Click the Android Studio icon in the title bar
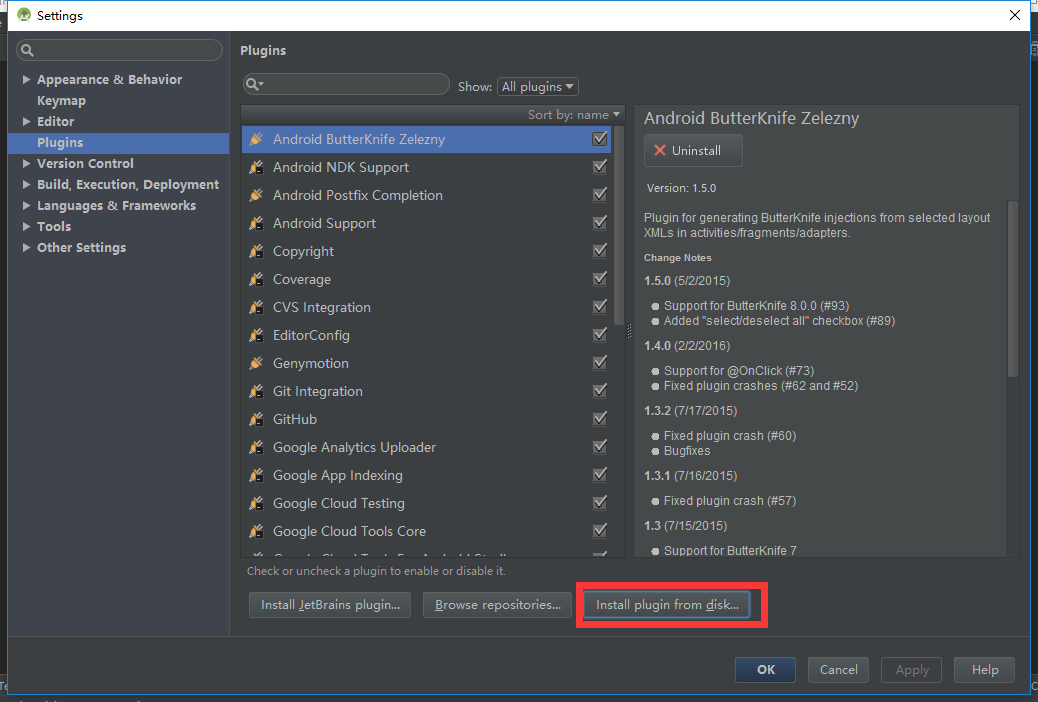The width and height of the screenshot is (1038, 702). 24,15
